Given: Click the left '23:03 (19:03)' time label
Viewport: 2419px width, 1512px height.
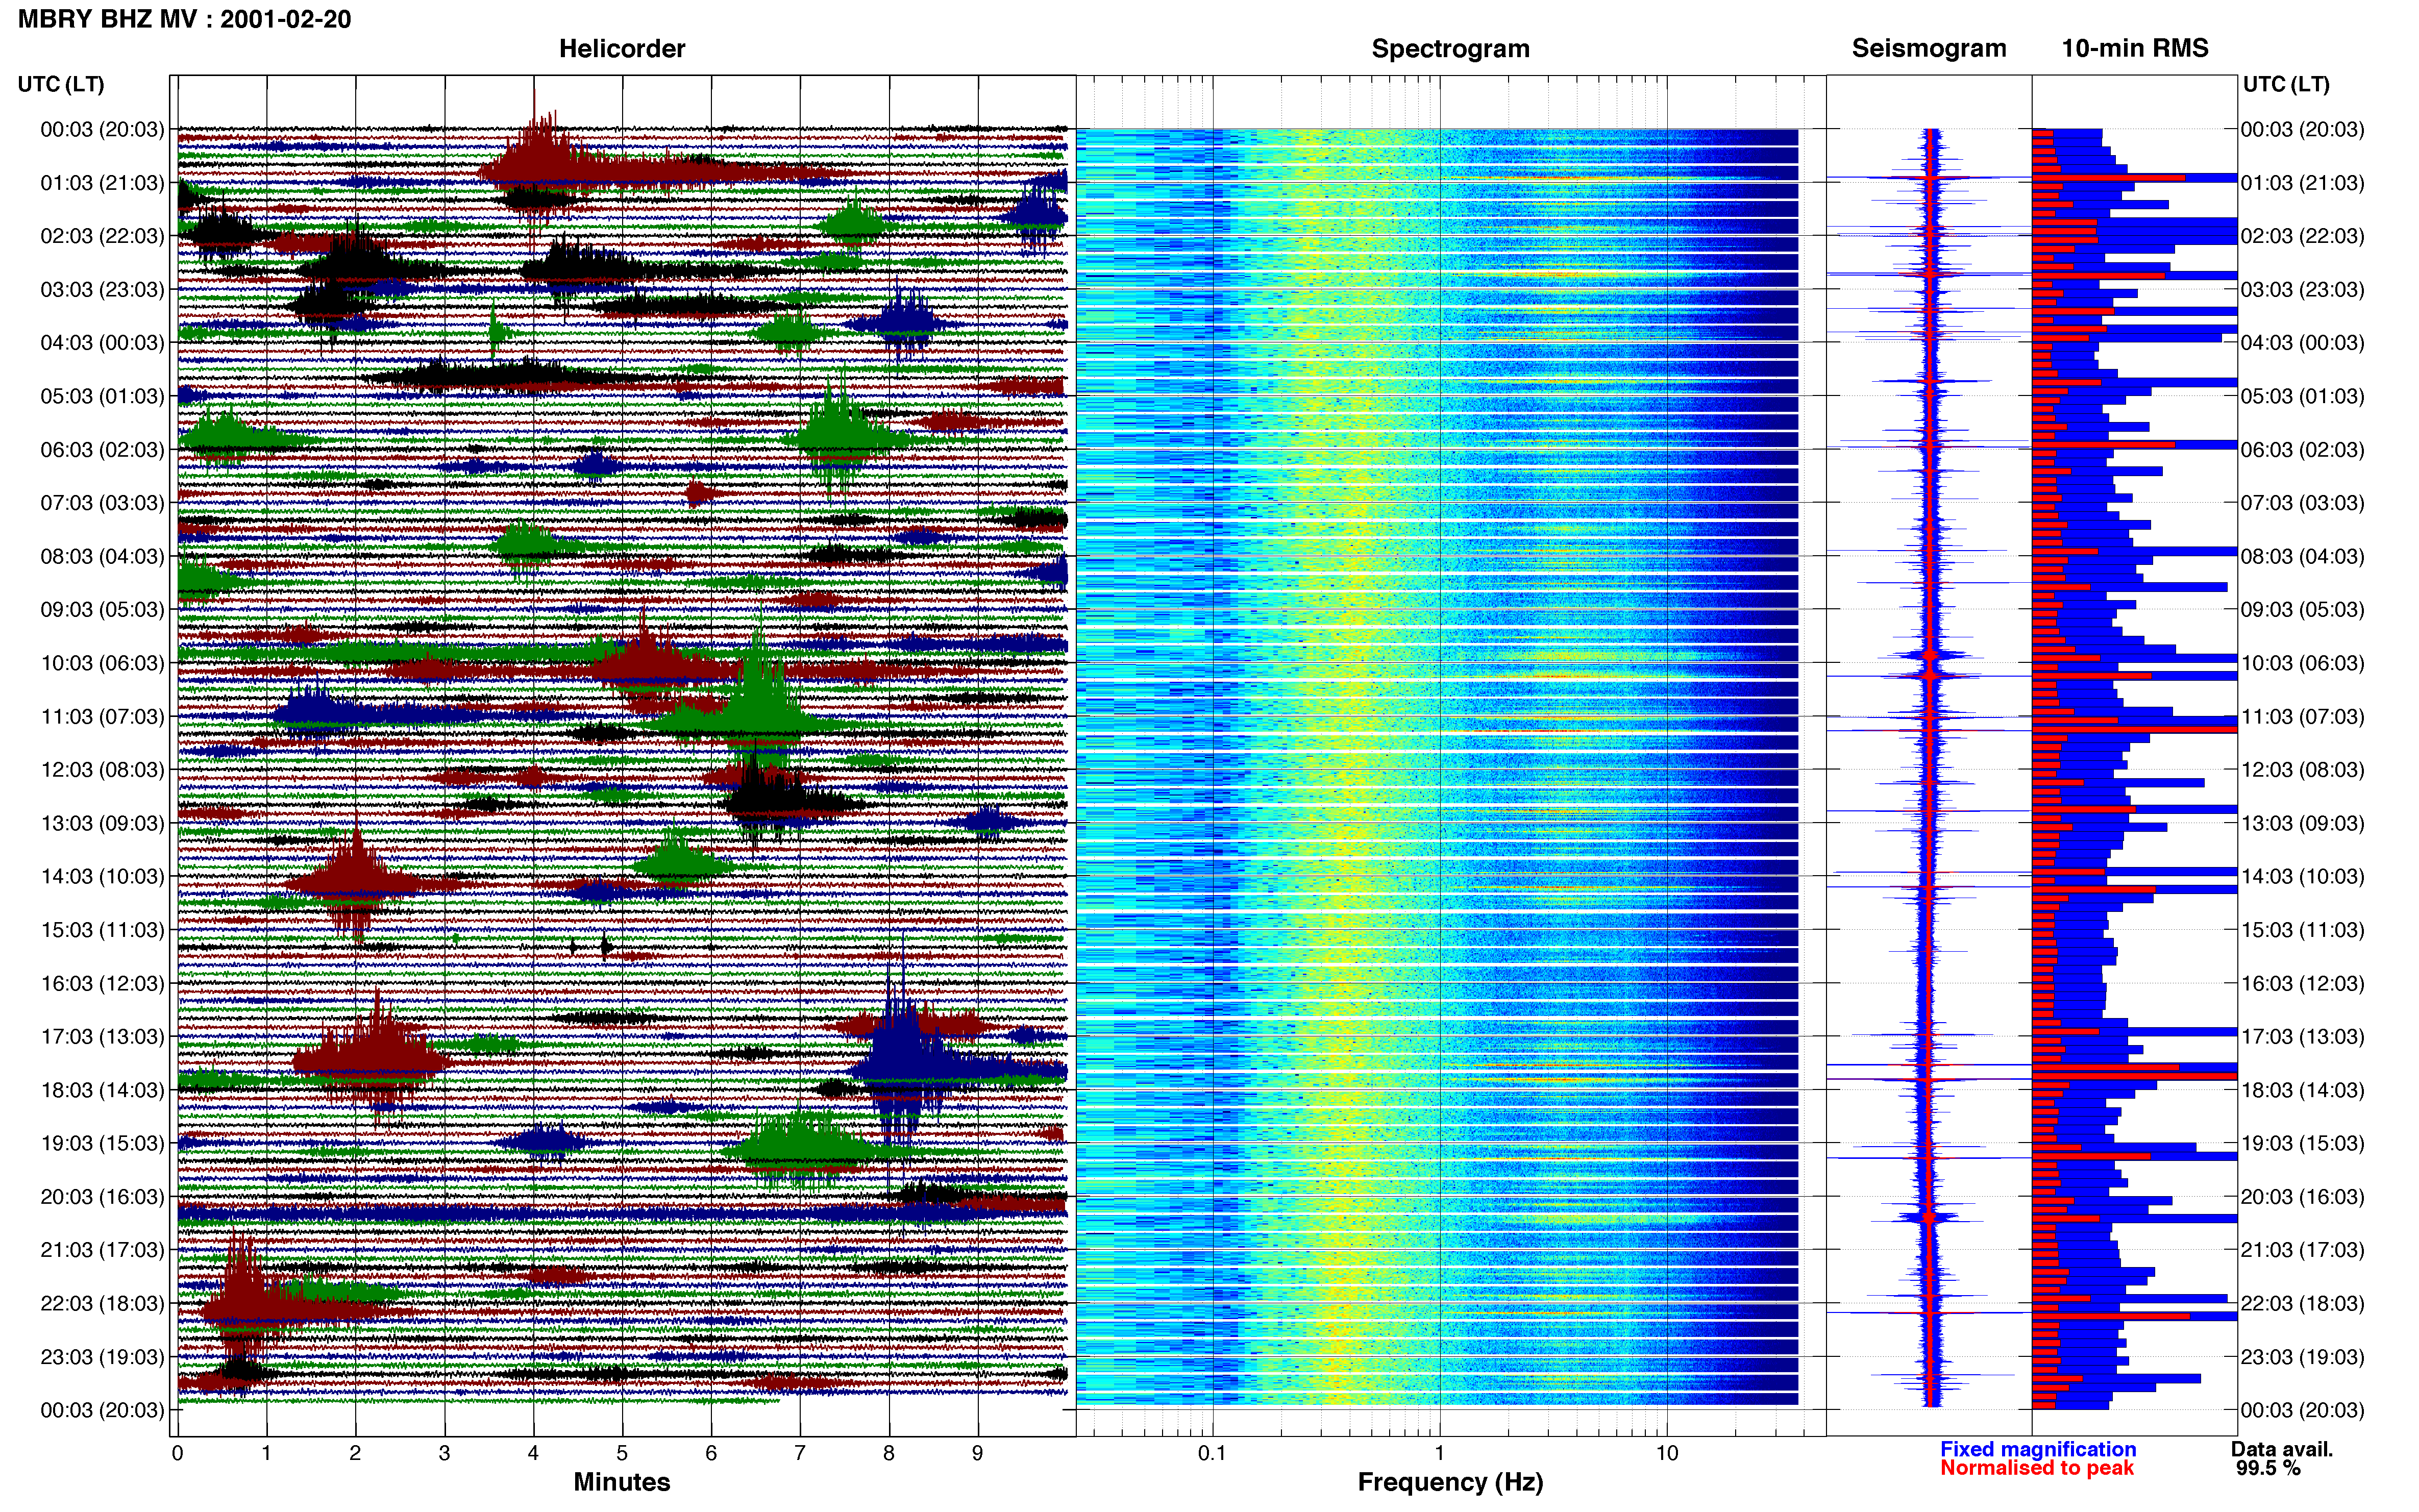Looking at the screenshot, I should [x=102, y=1357].
